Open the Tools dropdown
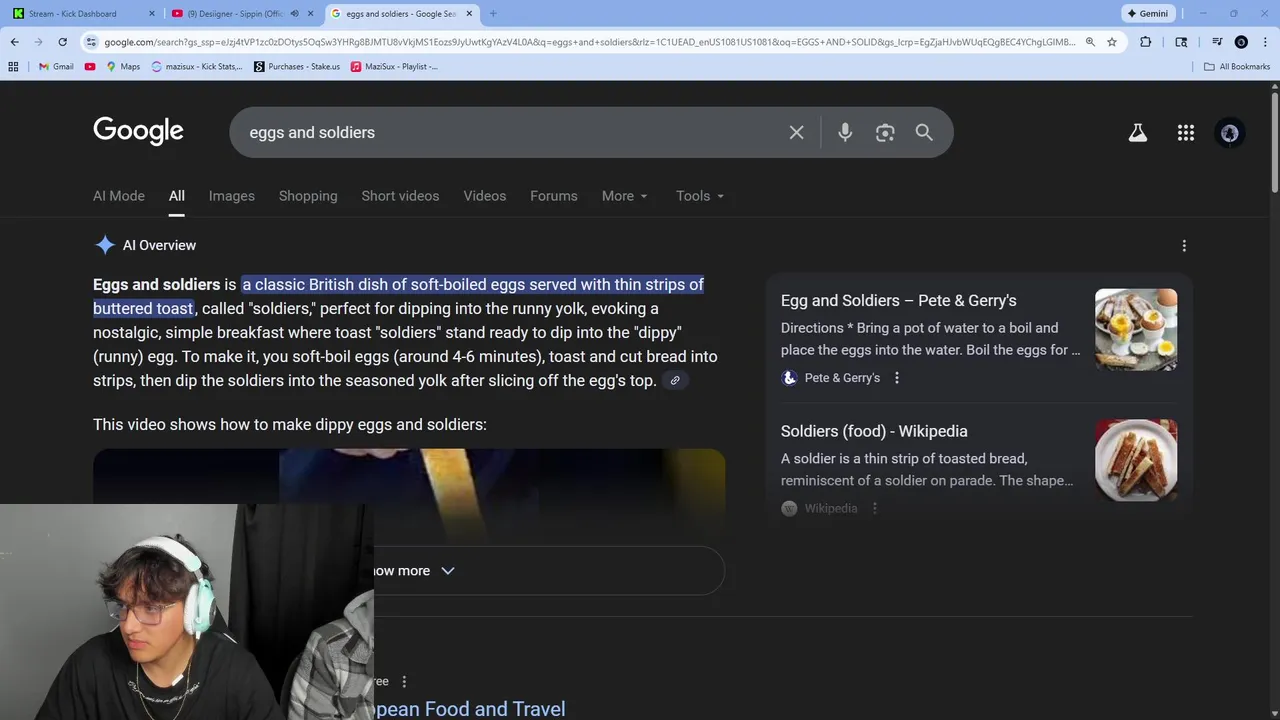The height and width of the screenshot is (720, 1280). [700, 196]
